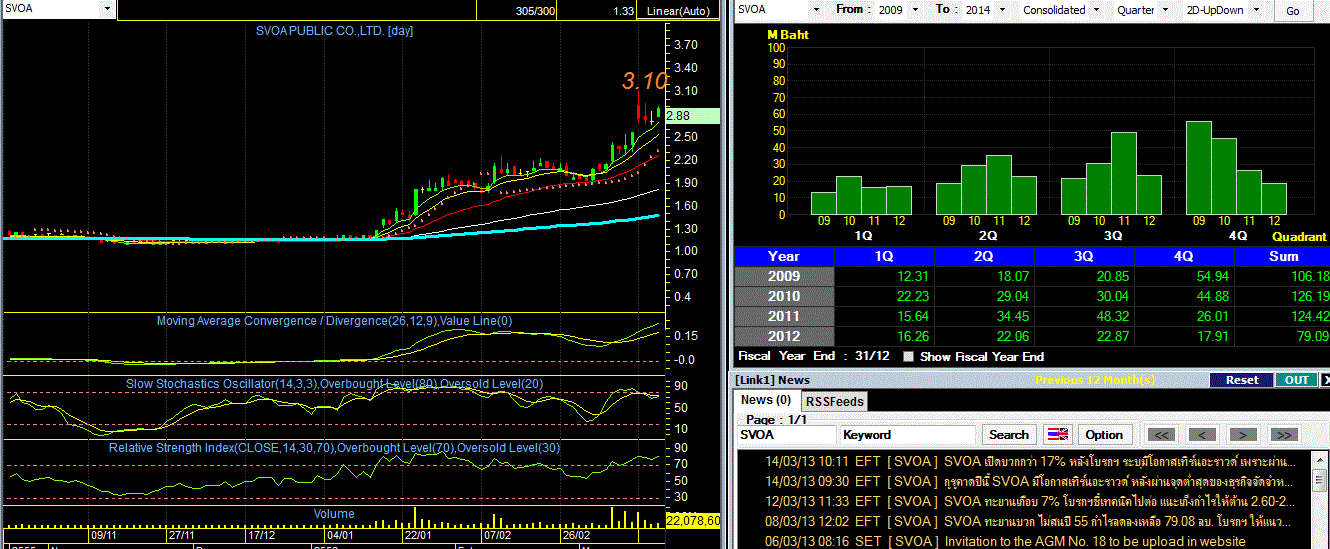Click the Previous 12 Month(s) label
The width and height of the screenshot is (1330, 549).
(1095, 380)
